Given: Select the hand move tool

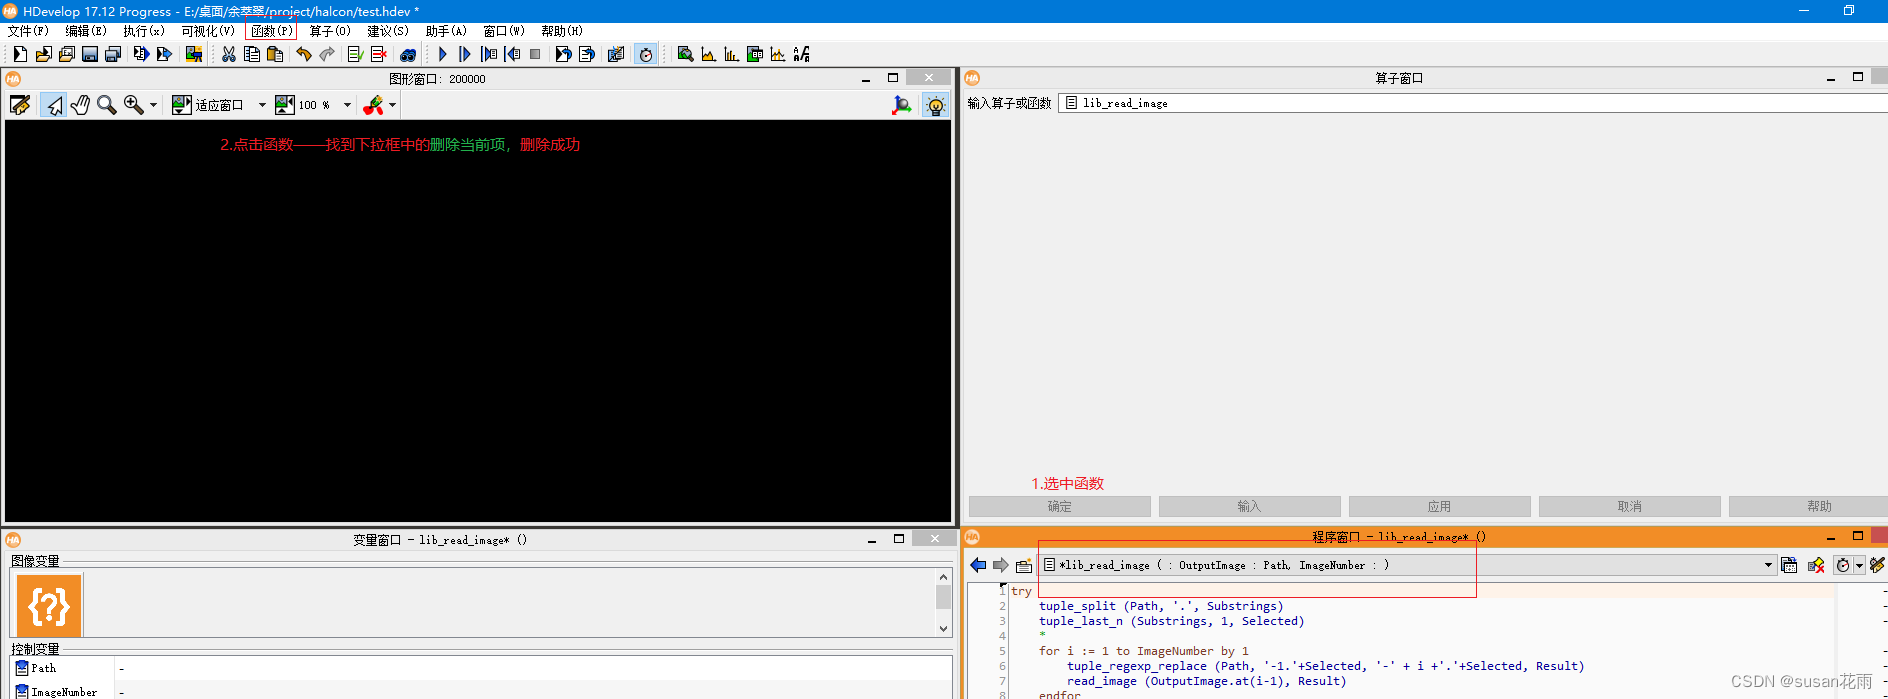Looking at the screenshot, I should point(80,105).
